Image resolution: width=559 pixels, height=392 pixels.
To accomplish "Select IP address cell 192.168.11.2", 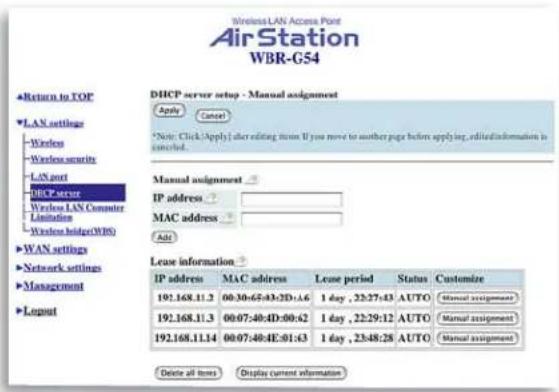I will click(185, 298).
